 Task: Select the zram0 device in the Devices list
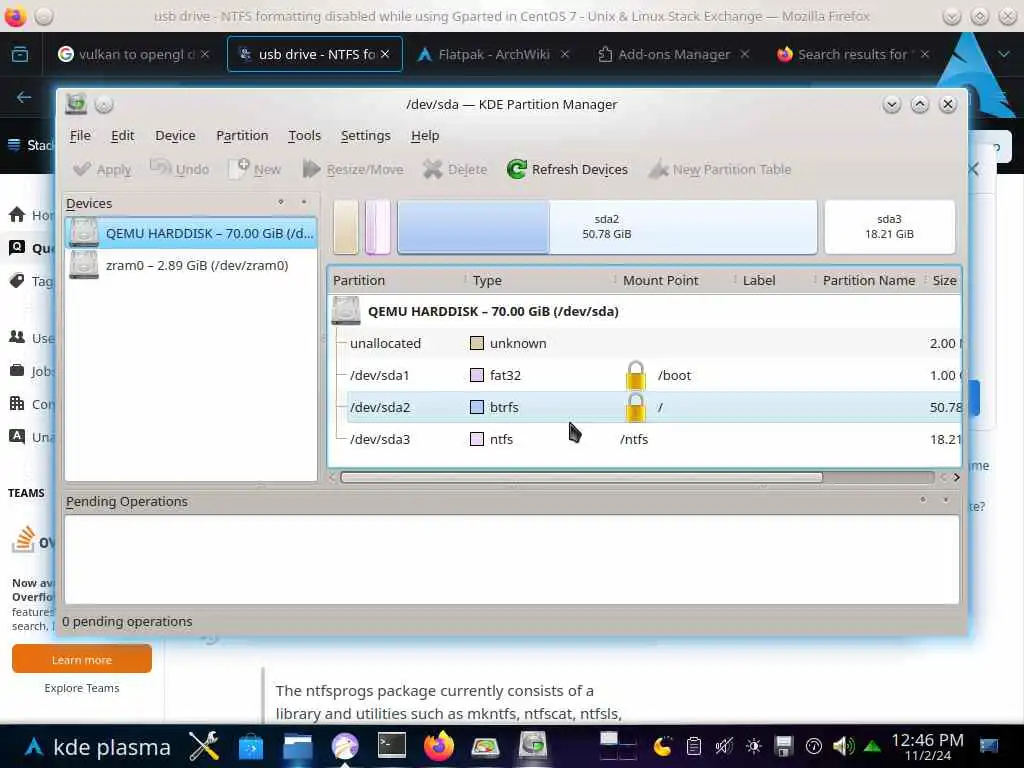(191, 265)
